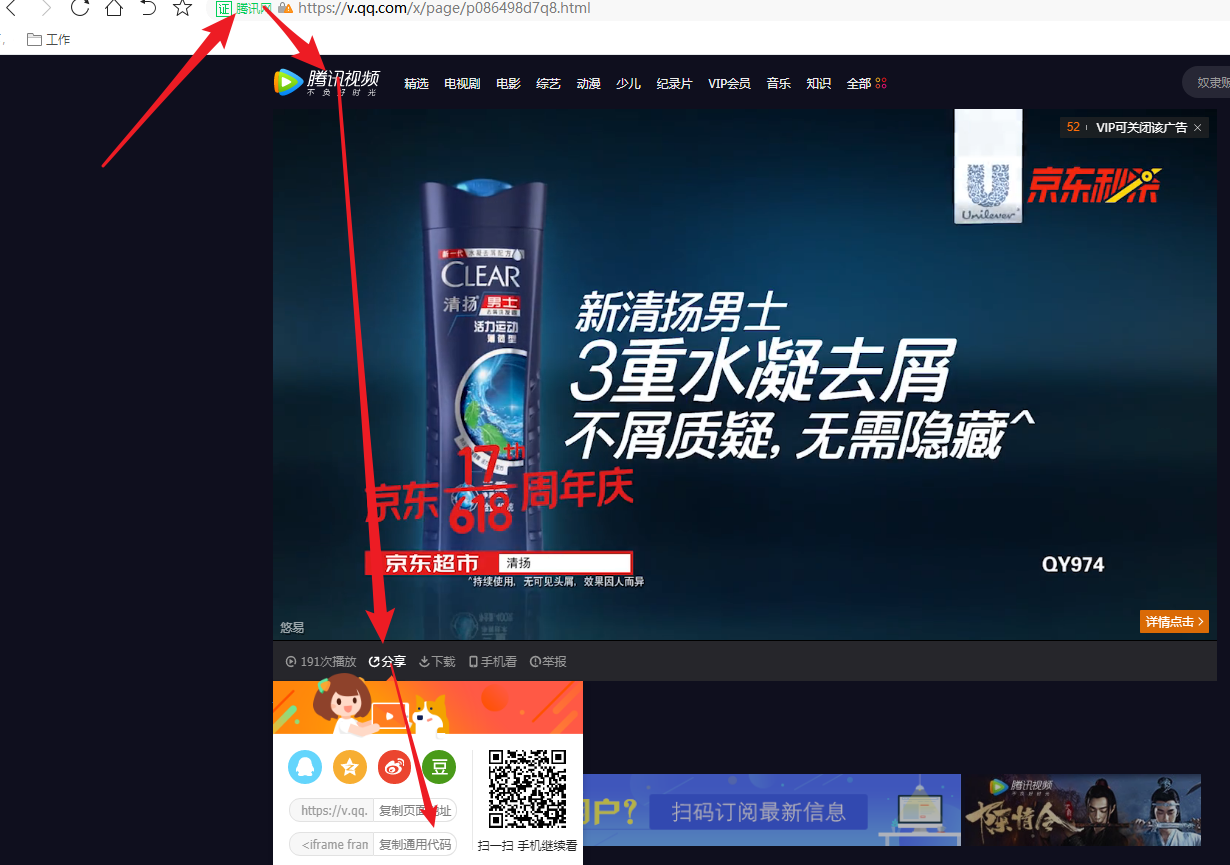The image size is (1230, 865).
Task: Click the 腾讯视频 logo
Action: point(327,82)
